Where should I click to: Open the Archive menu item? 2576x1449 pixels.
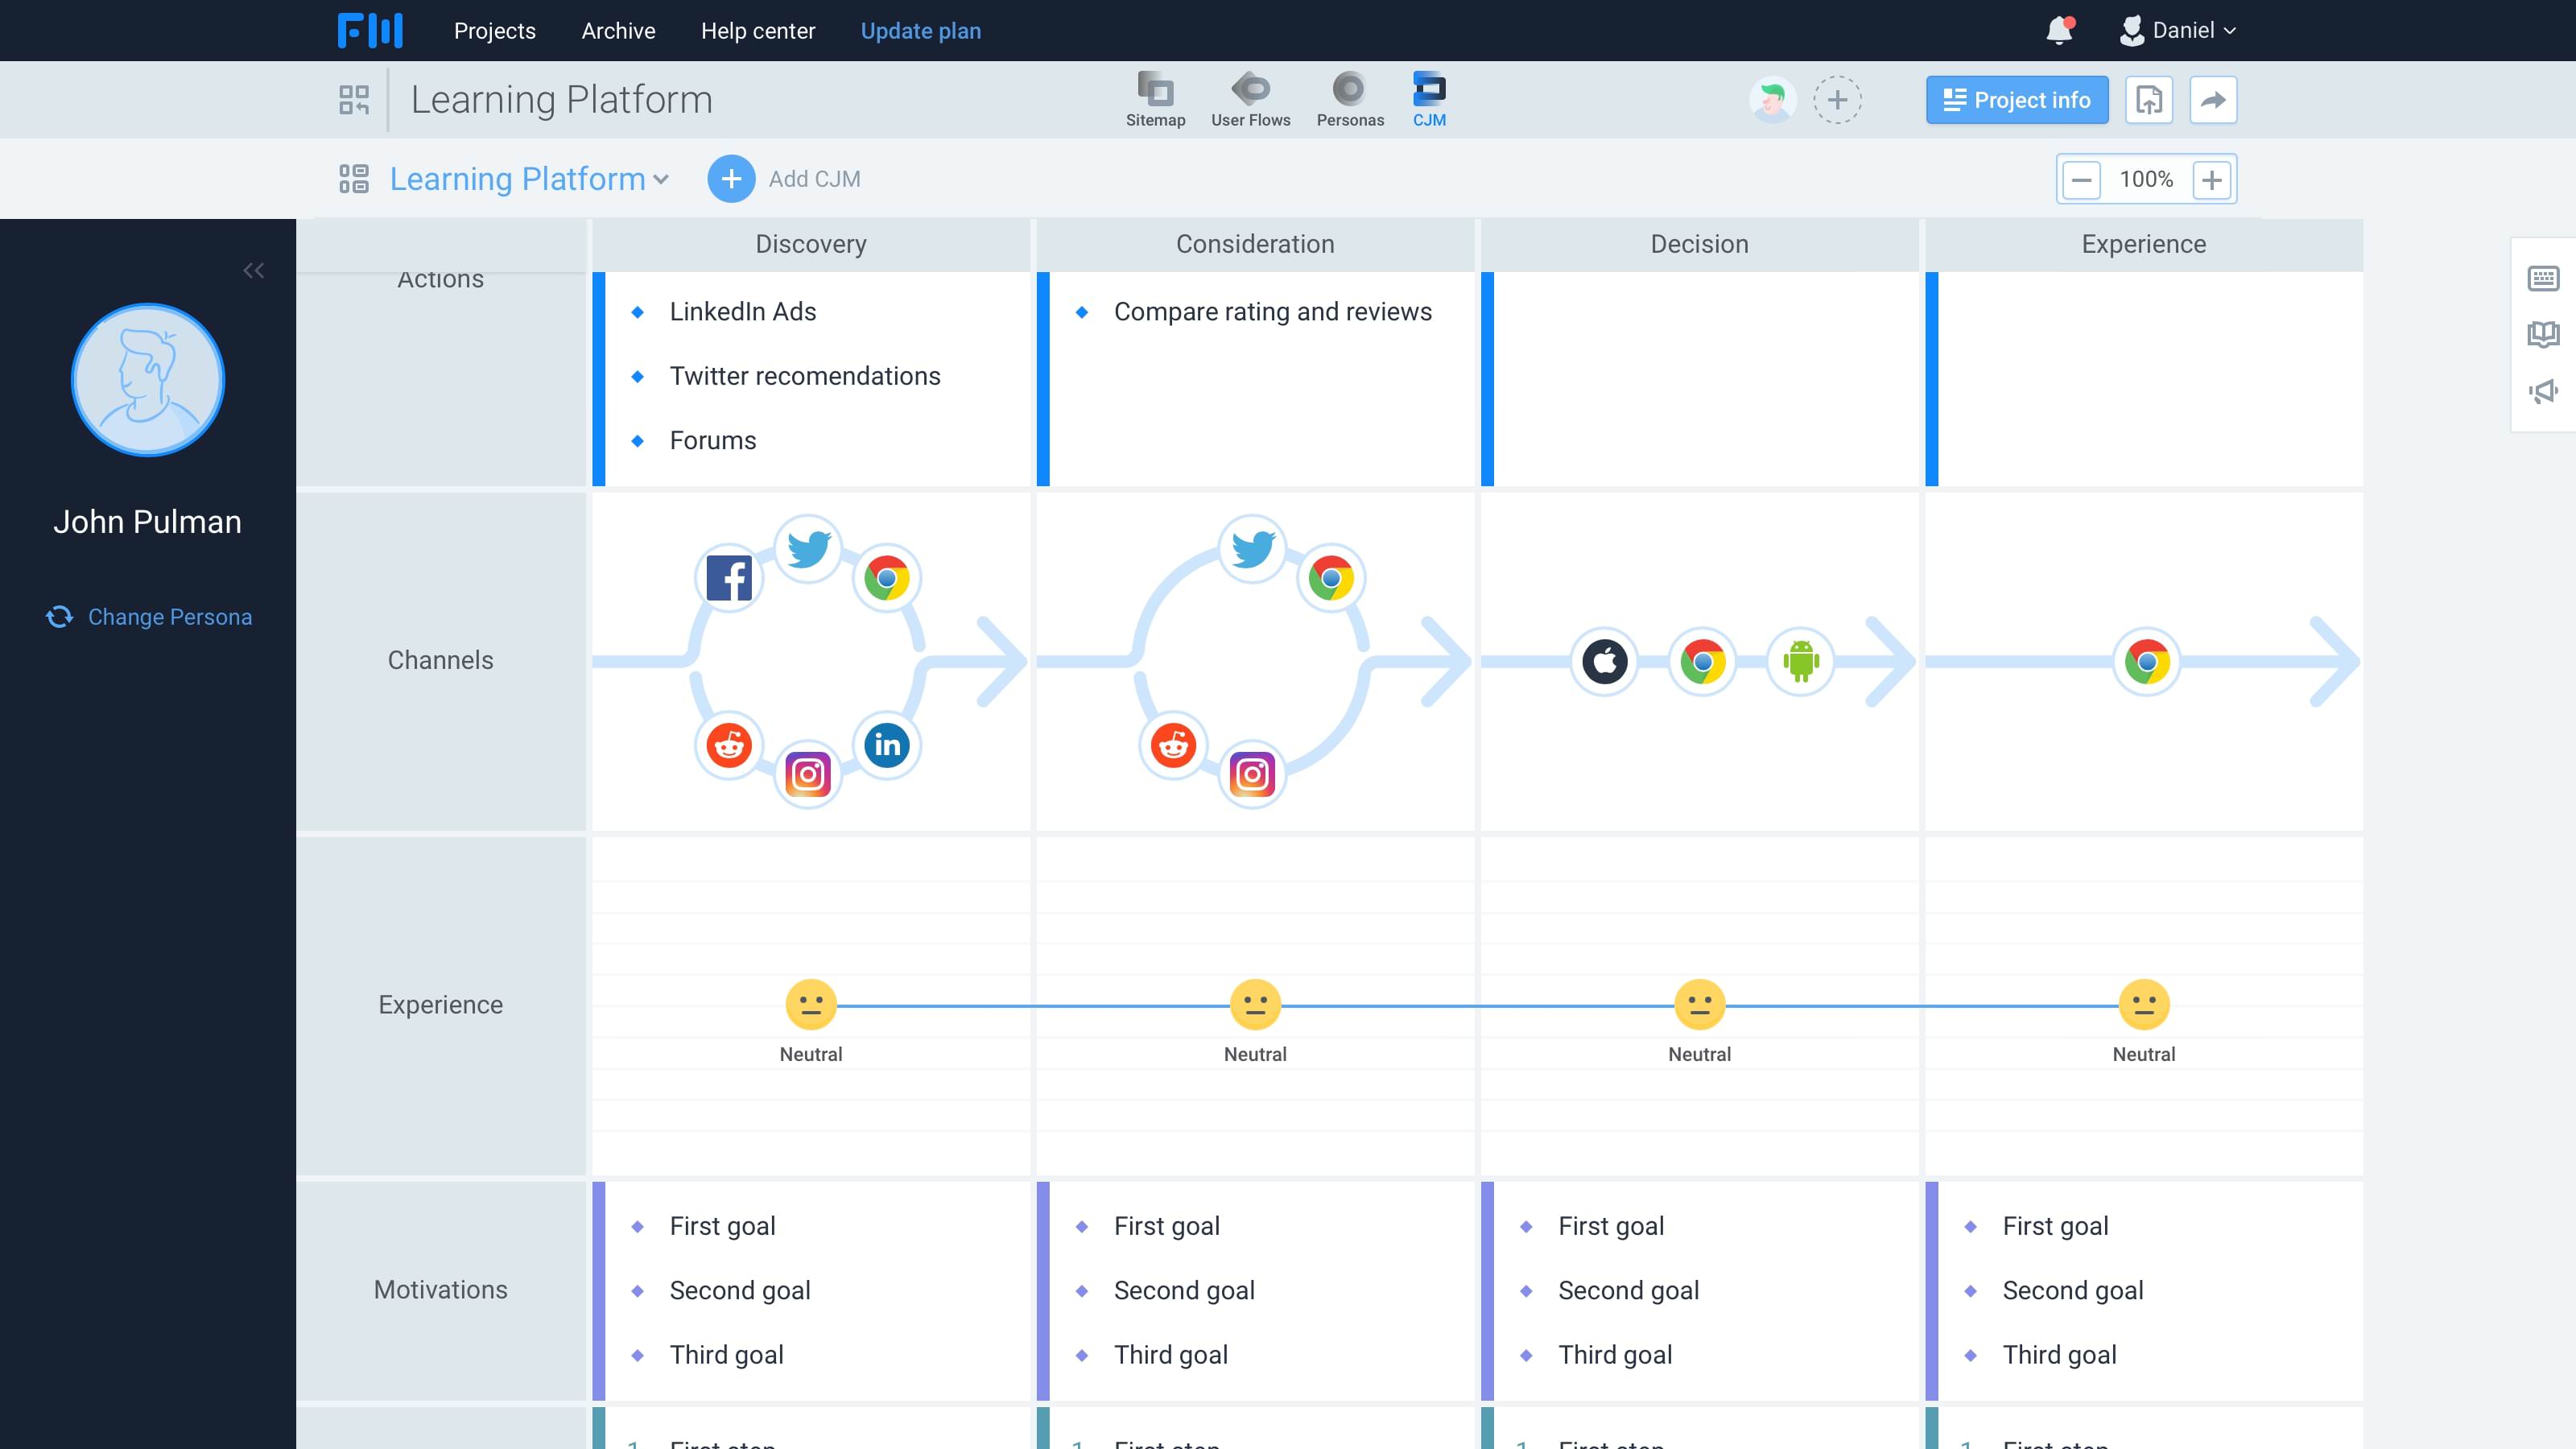tap(616, 30)
